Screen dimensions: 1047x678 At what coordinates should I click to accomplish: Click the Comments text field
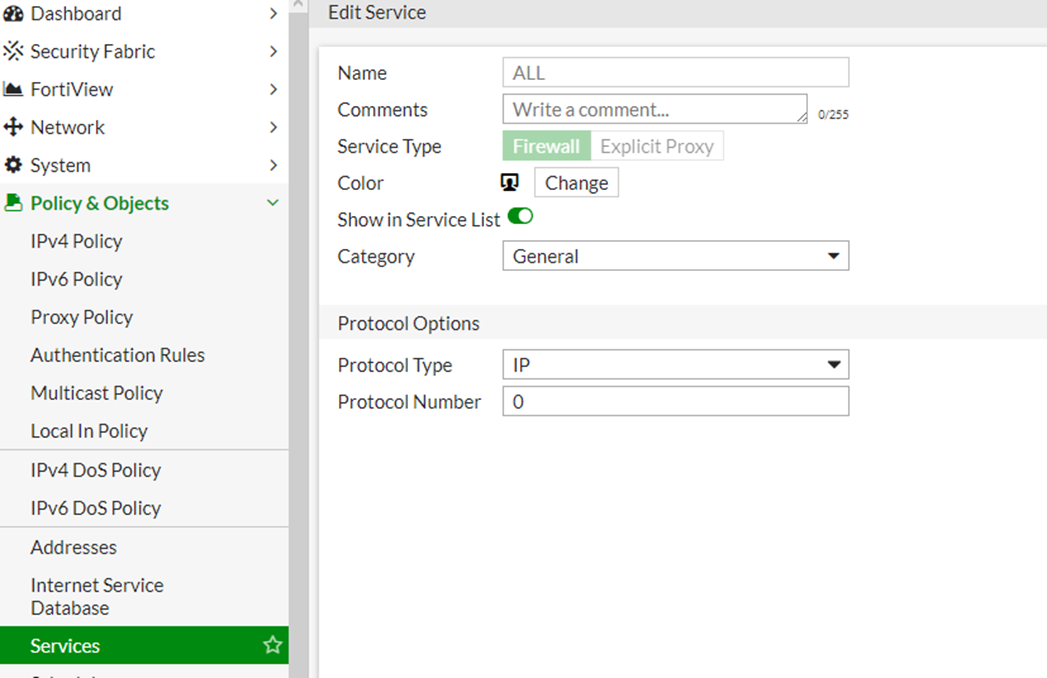point(654,109)
